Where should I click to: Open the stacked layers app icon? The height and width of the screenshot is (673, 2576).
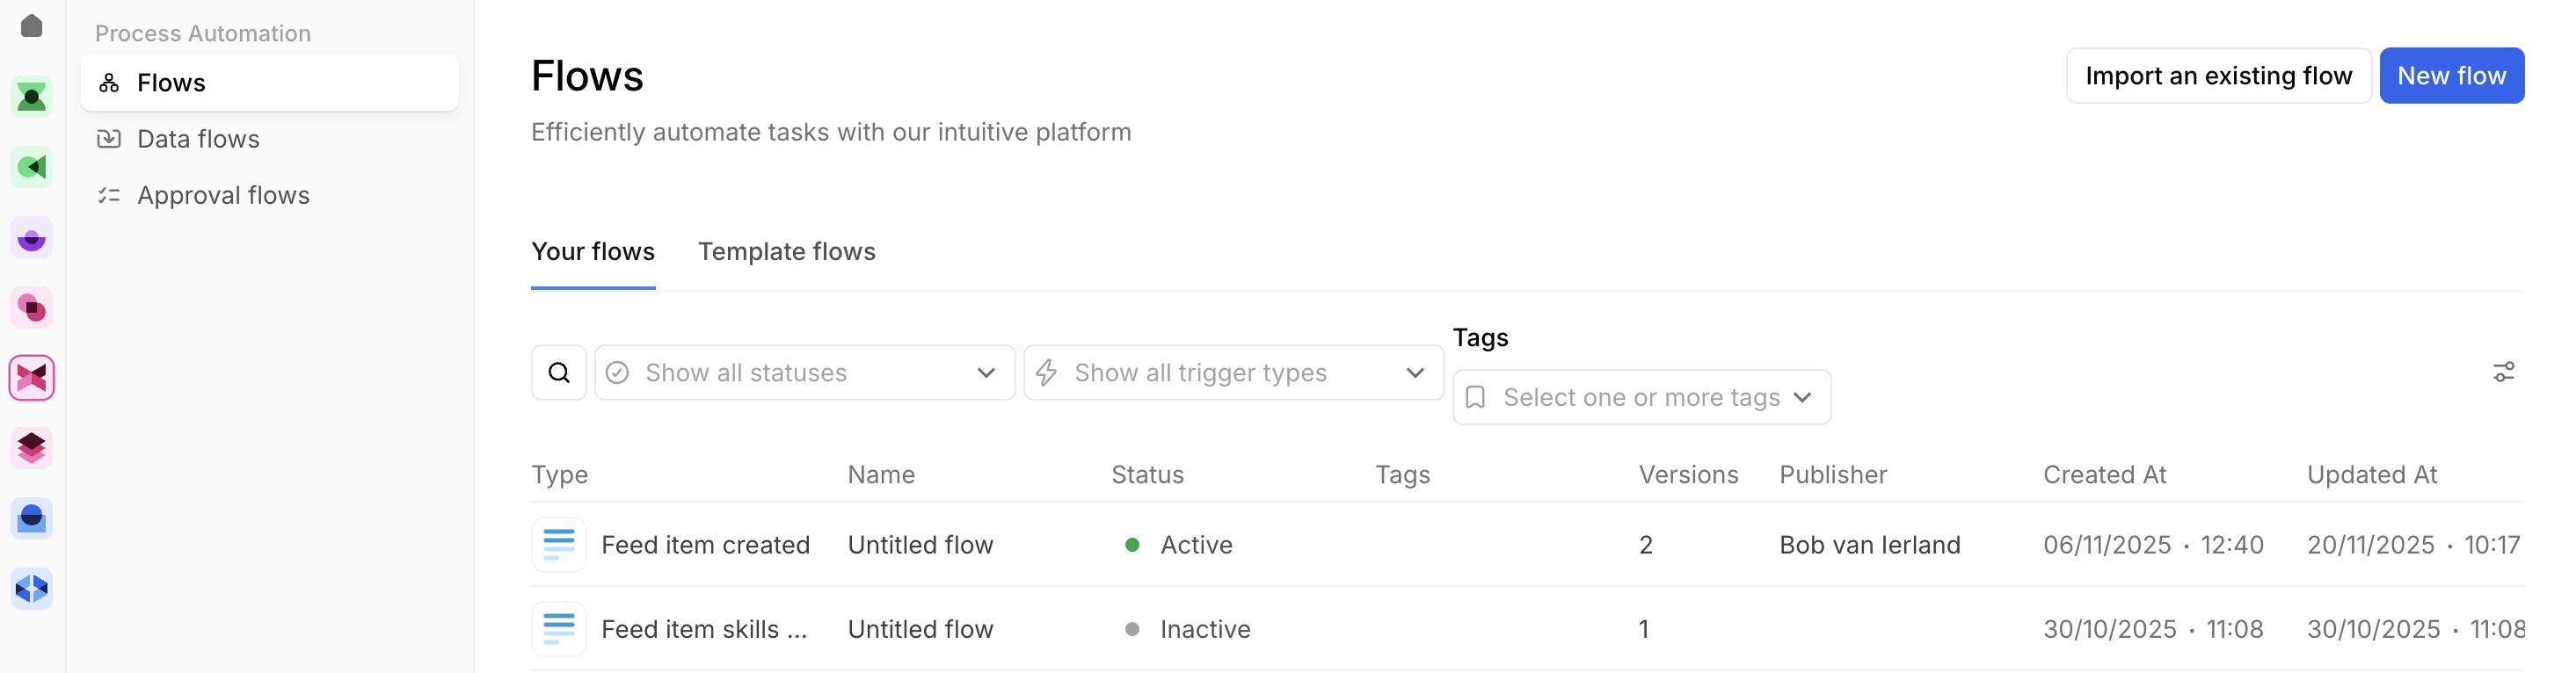(x=32, y=448)
